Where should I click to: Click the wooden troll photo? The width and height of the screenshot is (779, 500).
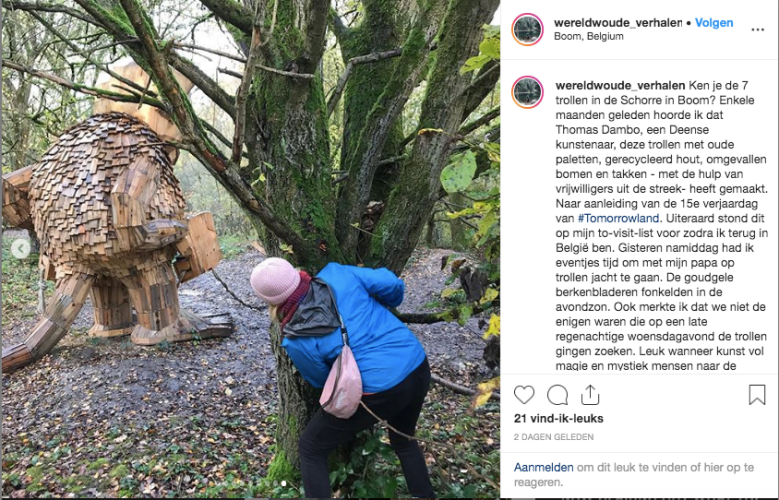[251, 249]
